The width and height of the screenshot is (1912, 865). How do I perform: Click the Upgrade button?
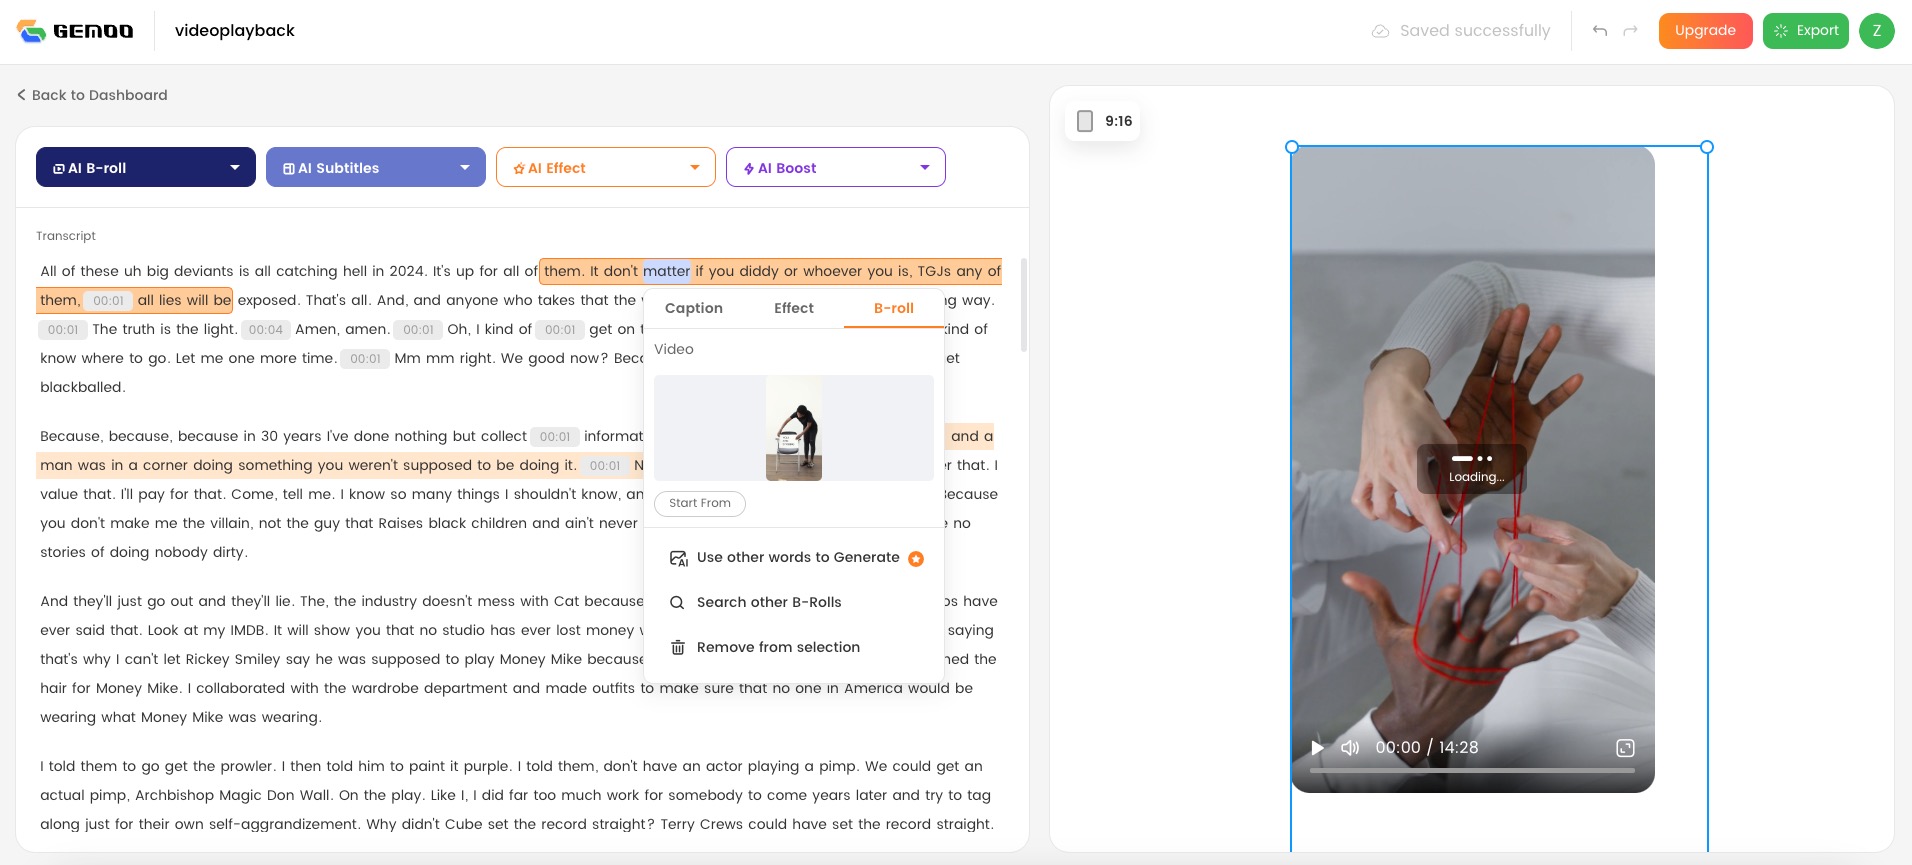pyautogui.click(x=1705, y=31)
